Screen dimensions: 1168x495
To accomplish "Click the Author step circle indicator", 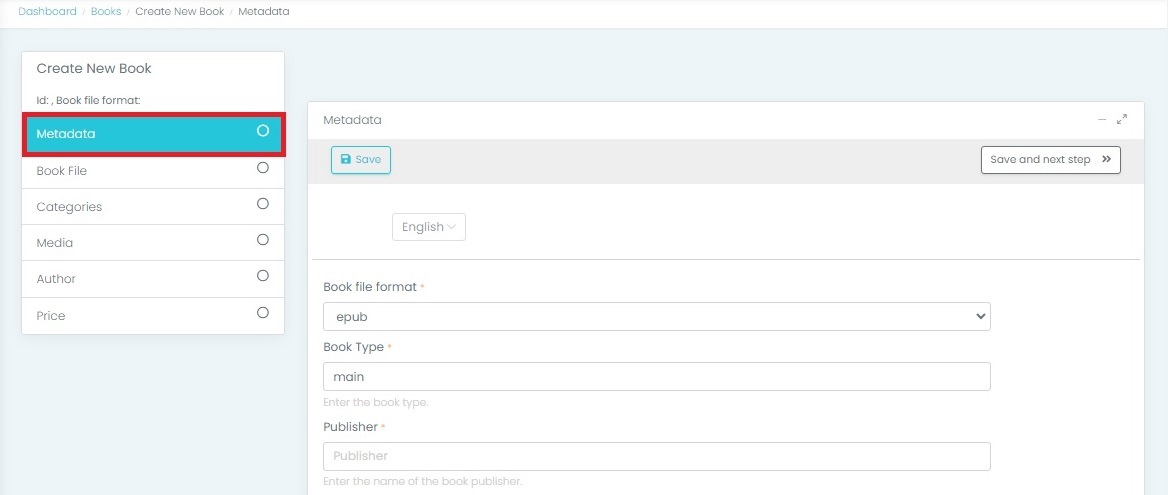I will click(263, 276).
